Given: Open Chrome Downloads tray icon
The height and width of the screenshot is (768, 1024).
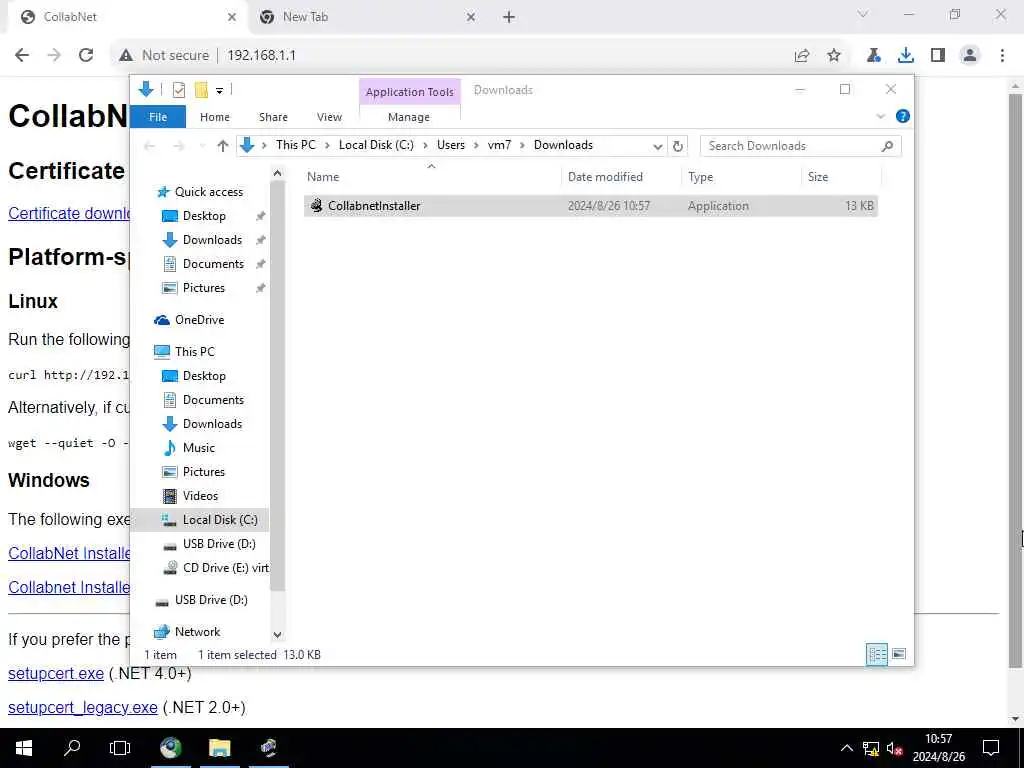Looking at the screenshot, I should (x=906, y=56).
